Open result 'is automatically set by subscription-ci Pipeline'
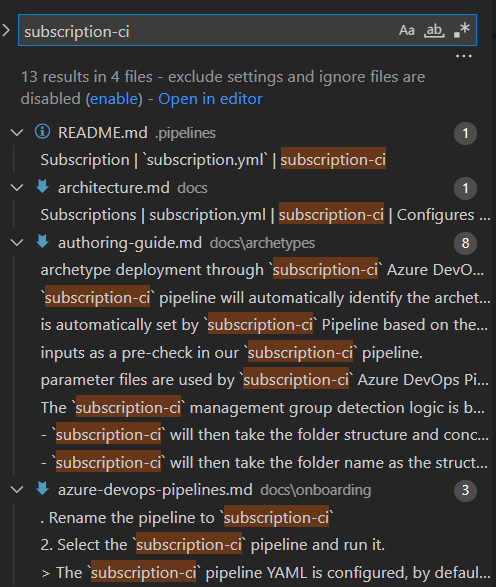The image size is (496, 587). (x=264, y=325)
